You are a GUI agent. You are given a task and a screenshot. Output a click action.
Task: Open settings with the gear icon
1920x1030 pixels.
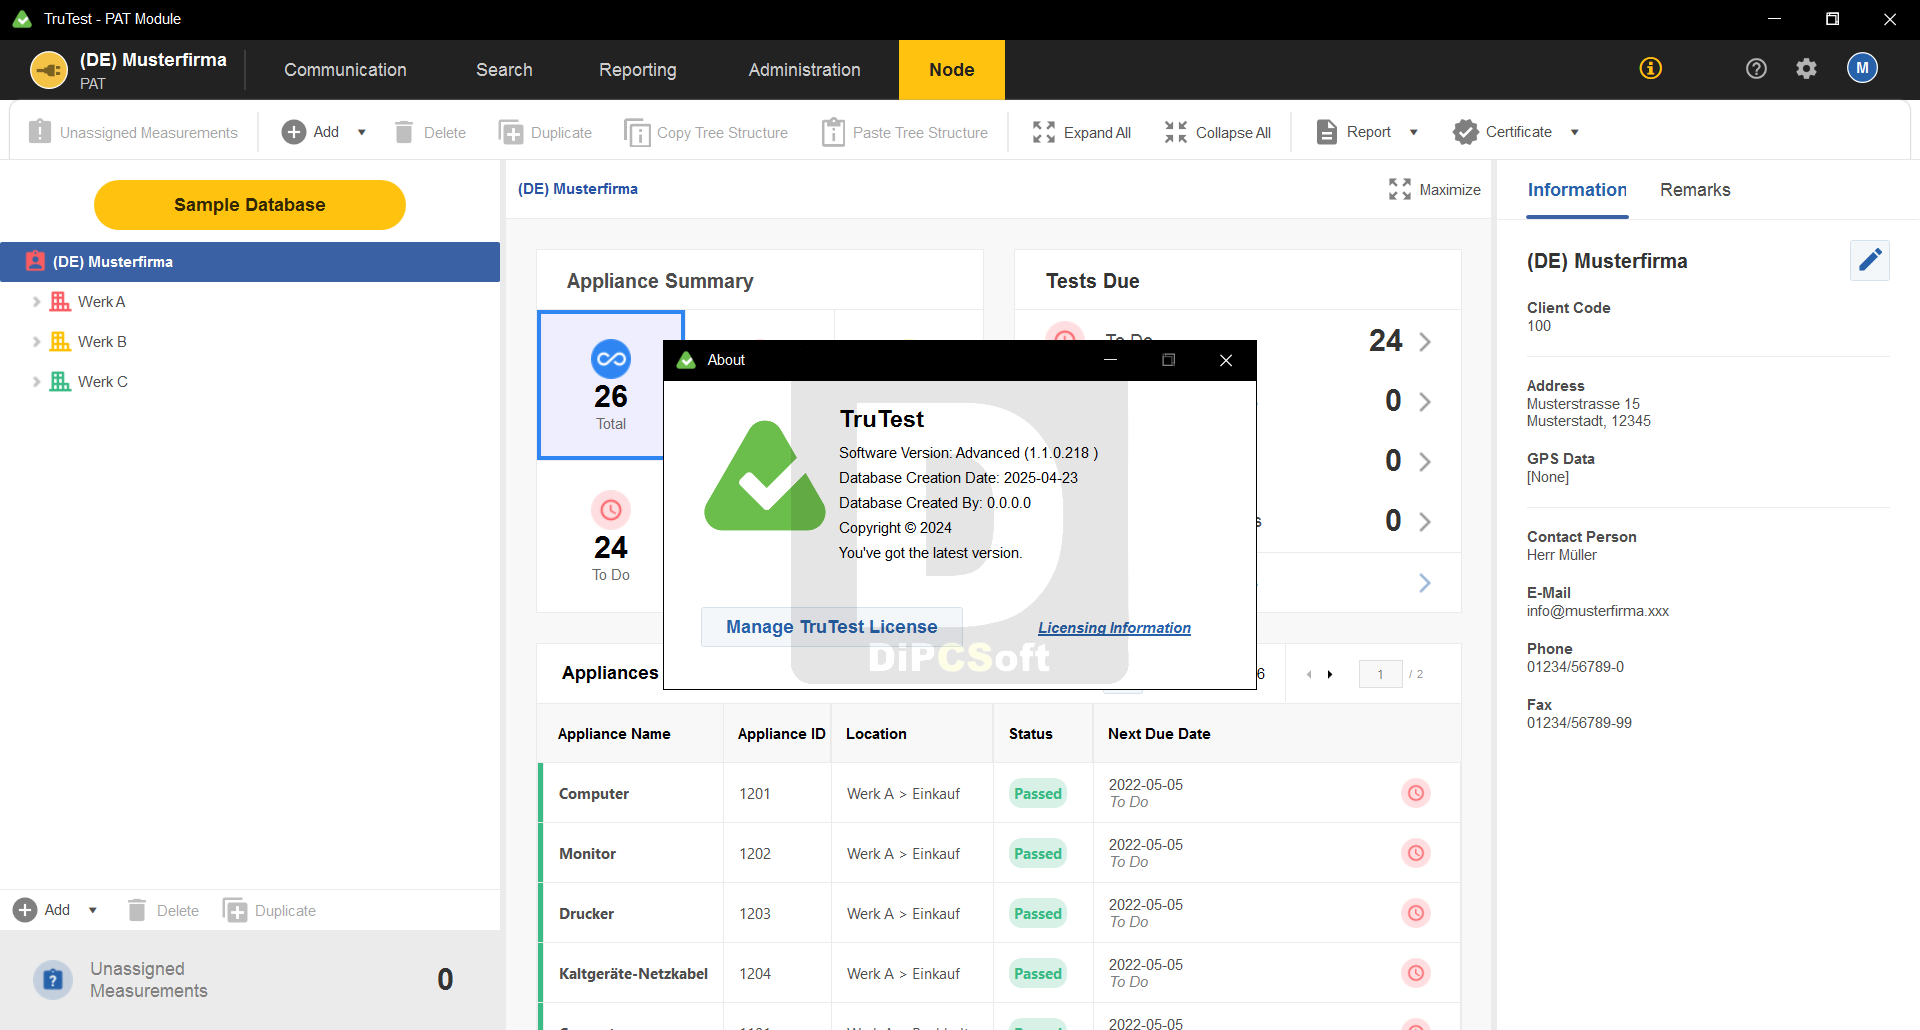pos(1806,68)
